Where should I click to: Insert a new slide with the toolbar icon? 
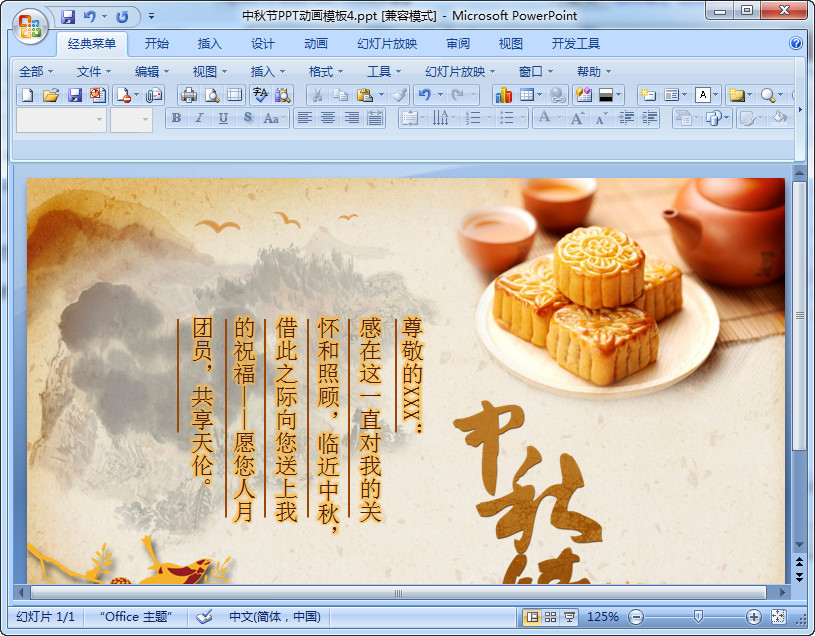(x=648, y=95)
